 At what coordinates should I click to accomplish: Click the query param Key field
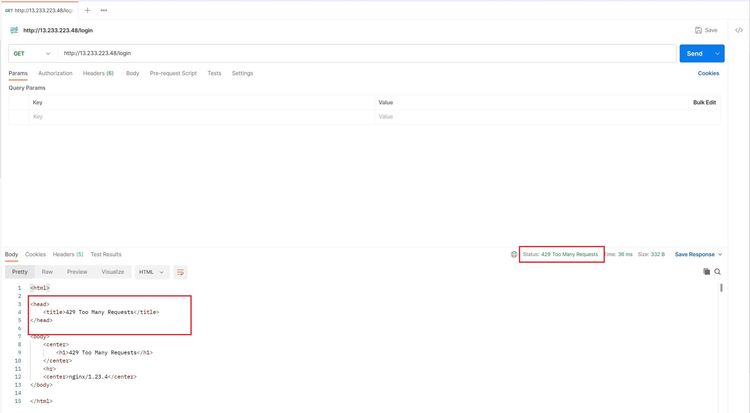(x=202, y=117)
